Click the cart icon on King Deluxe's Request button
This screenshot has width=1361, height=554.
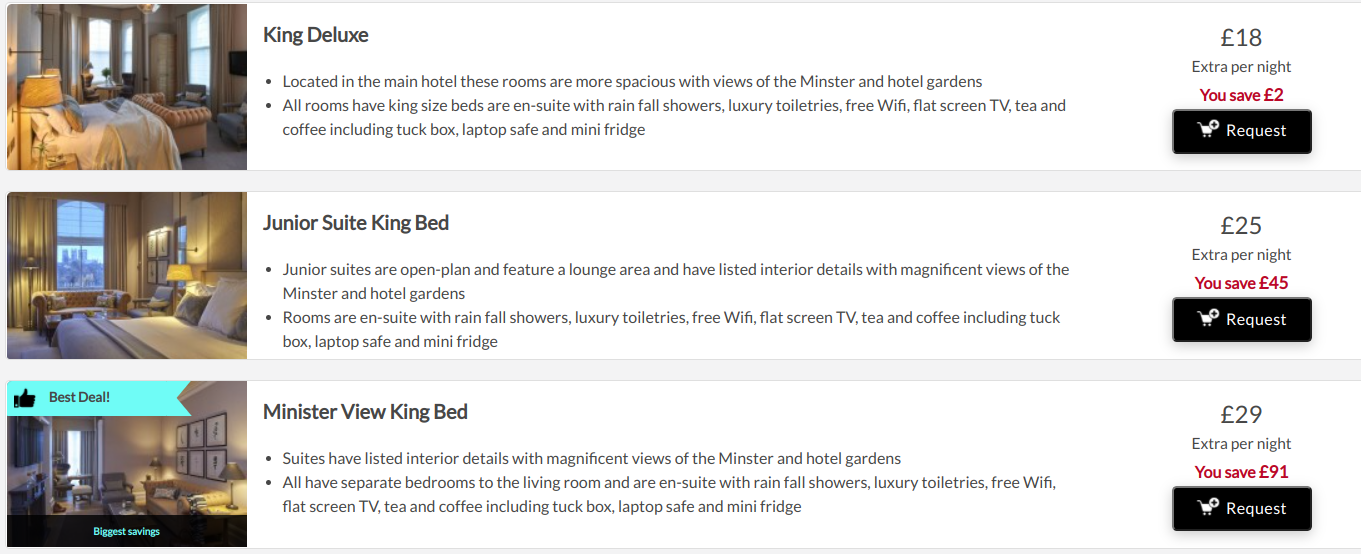pyautogui.click(x=1208, y=129)
